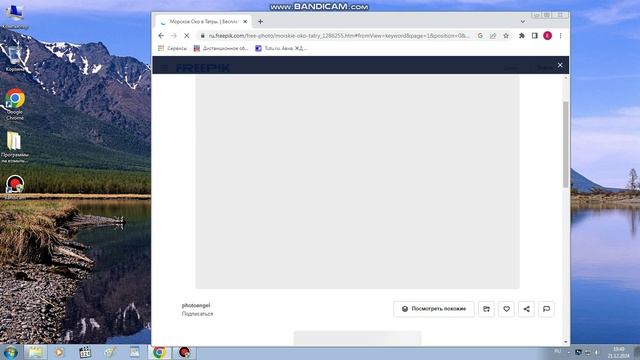Open the Recycle Bin desktop icon

(x=15, y=59)
